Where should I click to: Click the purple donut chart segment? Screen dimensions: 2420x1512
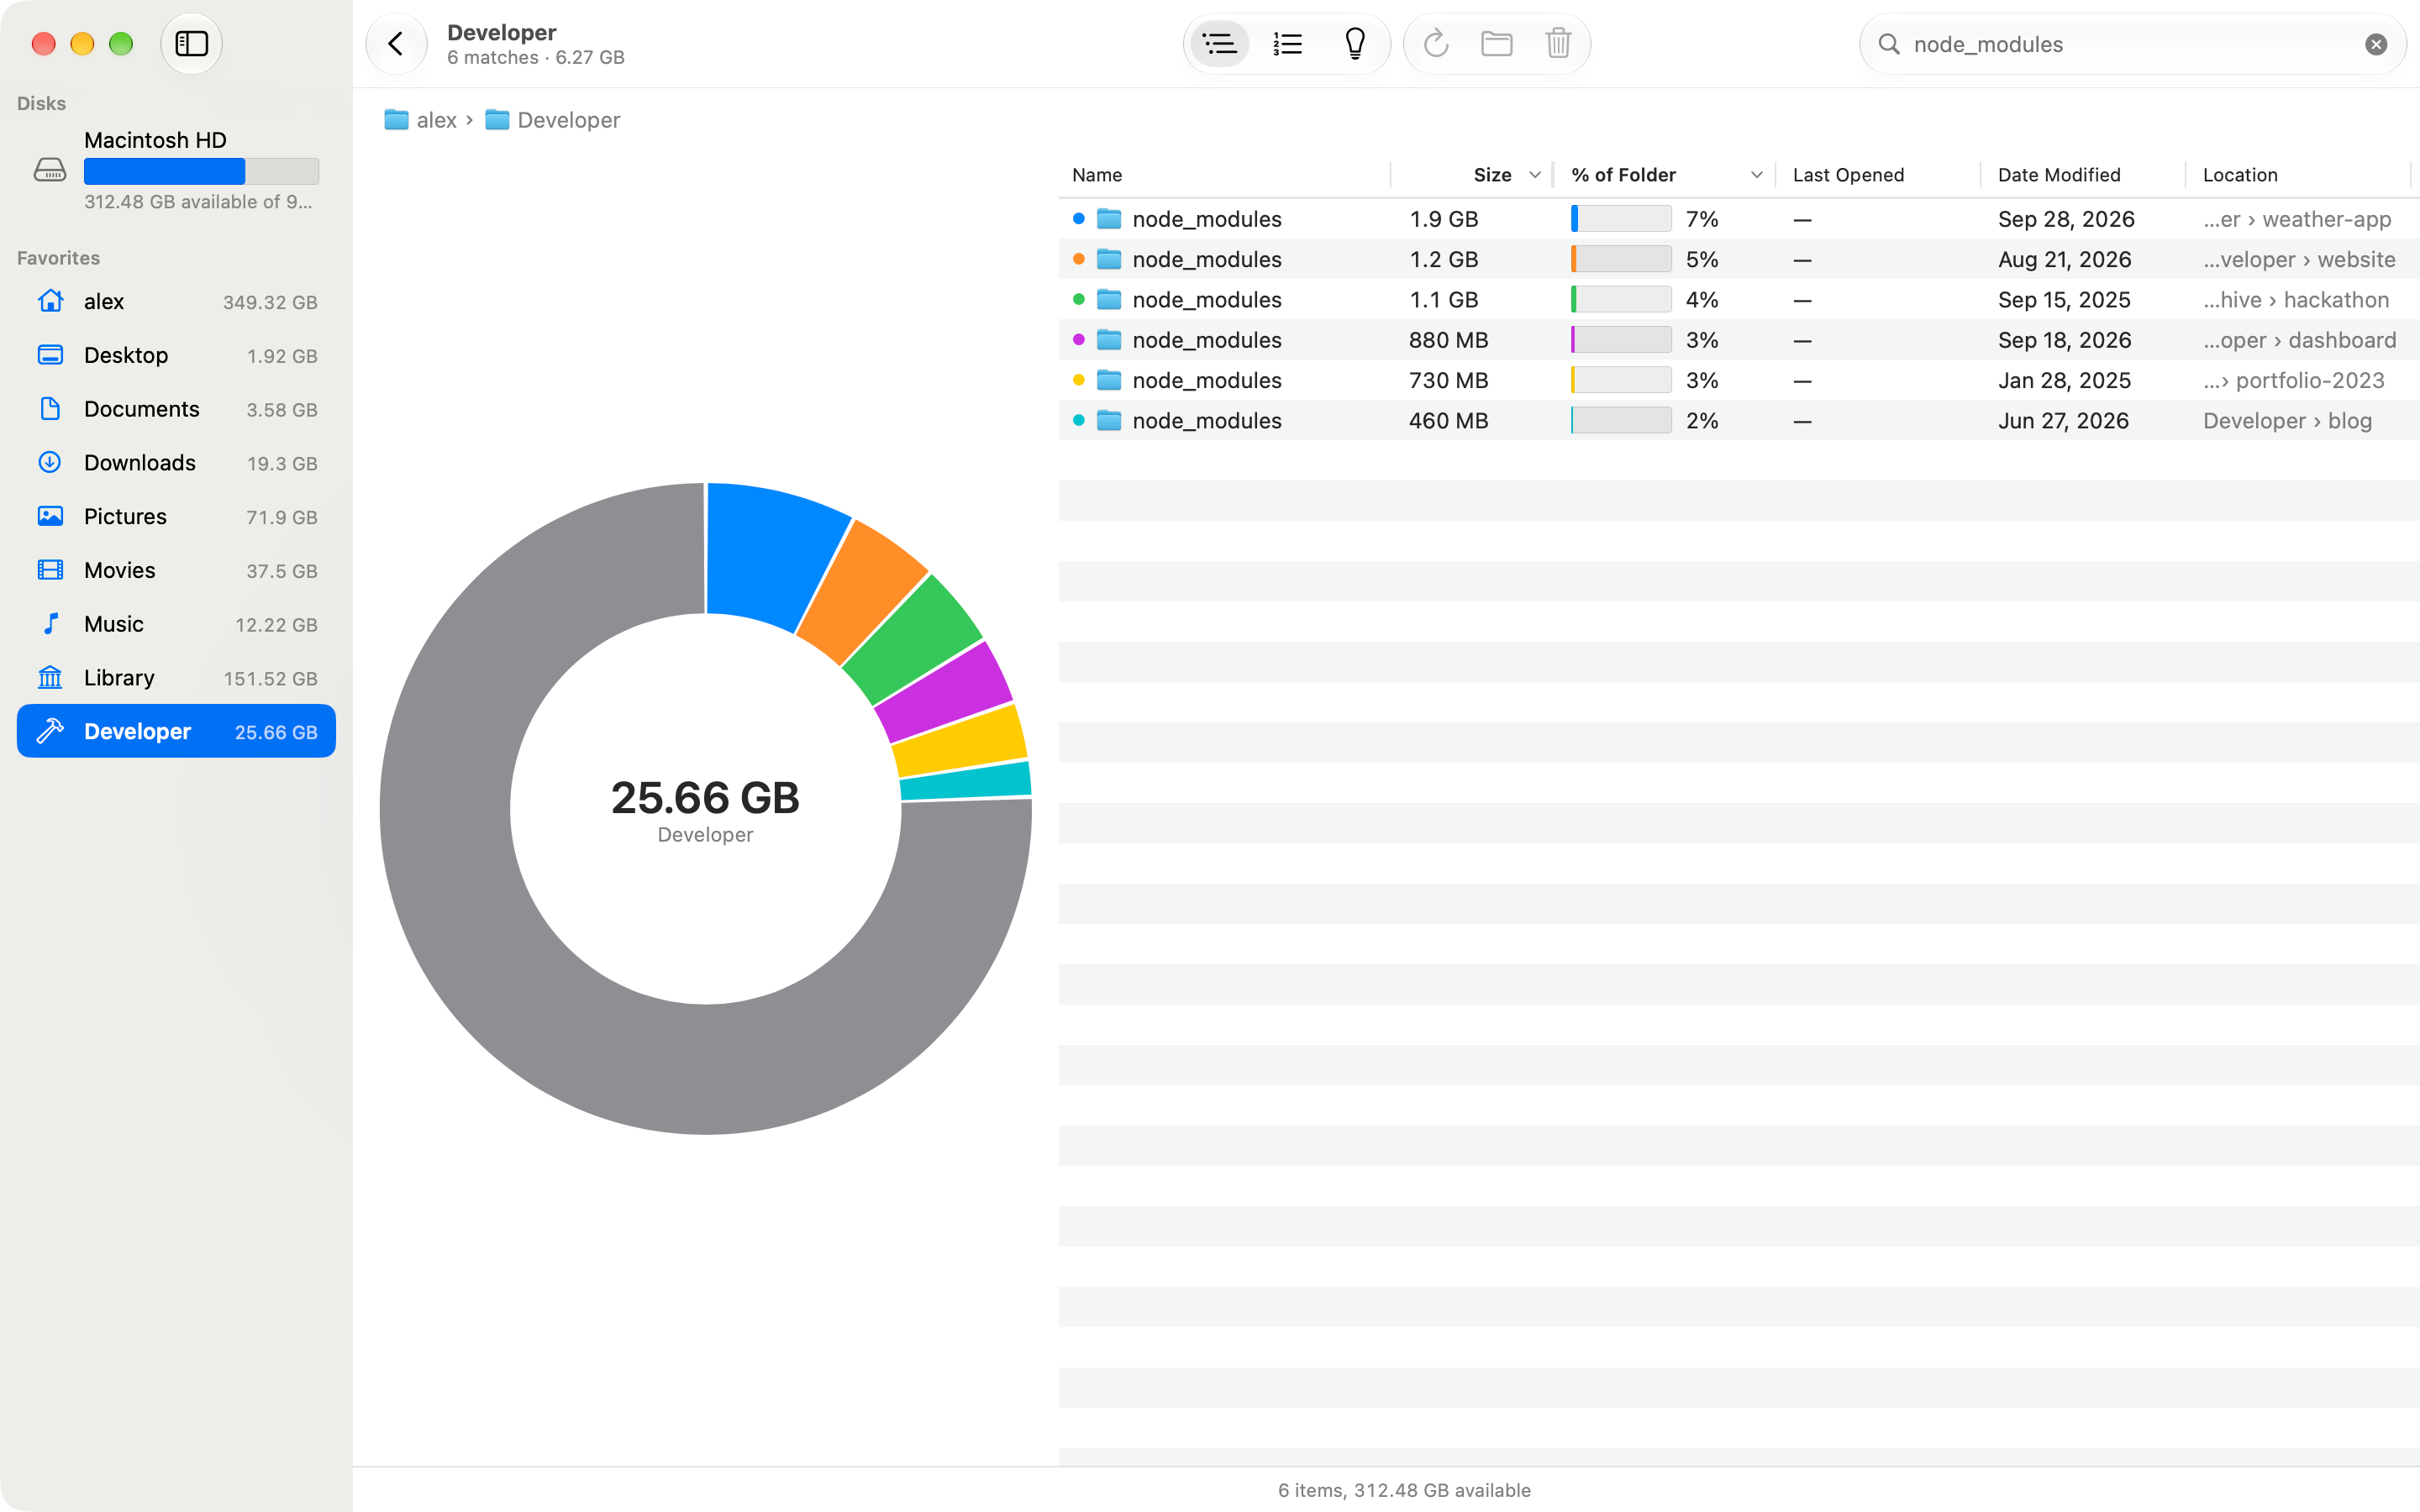click(x=944, y=692)
